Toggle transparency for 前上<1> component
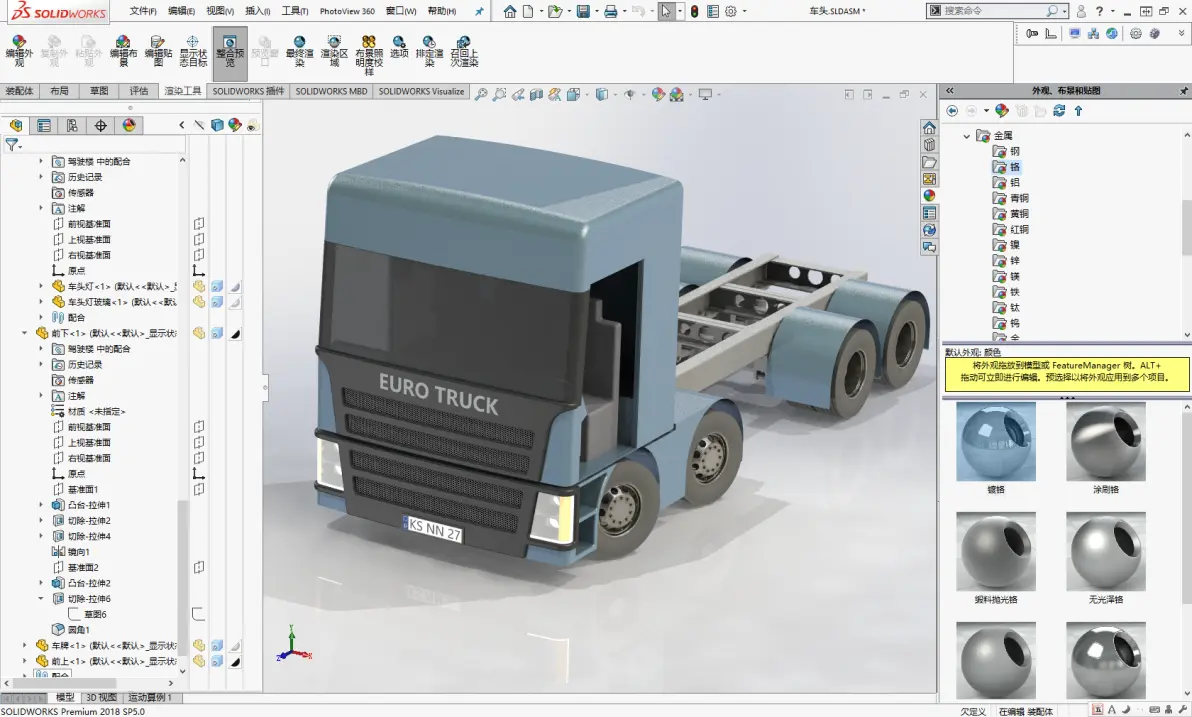The height and width of the screenshot is (717, 1192). click(x=236, y=661)
